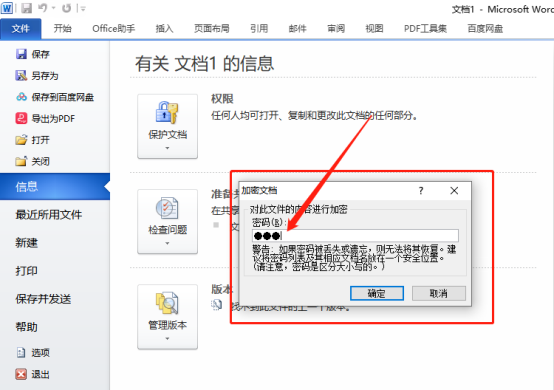
Task: Open the Undo history dropdown arrow
Action: [x=54, y=8]
